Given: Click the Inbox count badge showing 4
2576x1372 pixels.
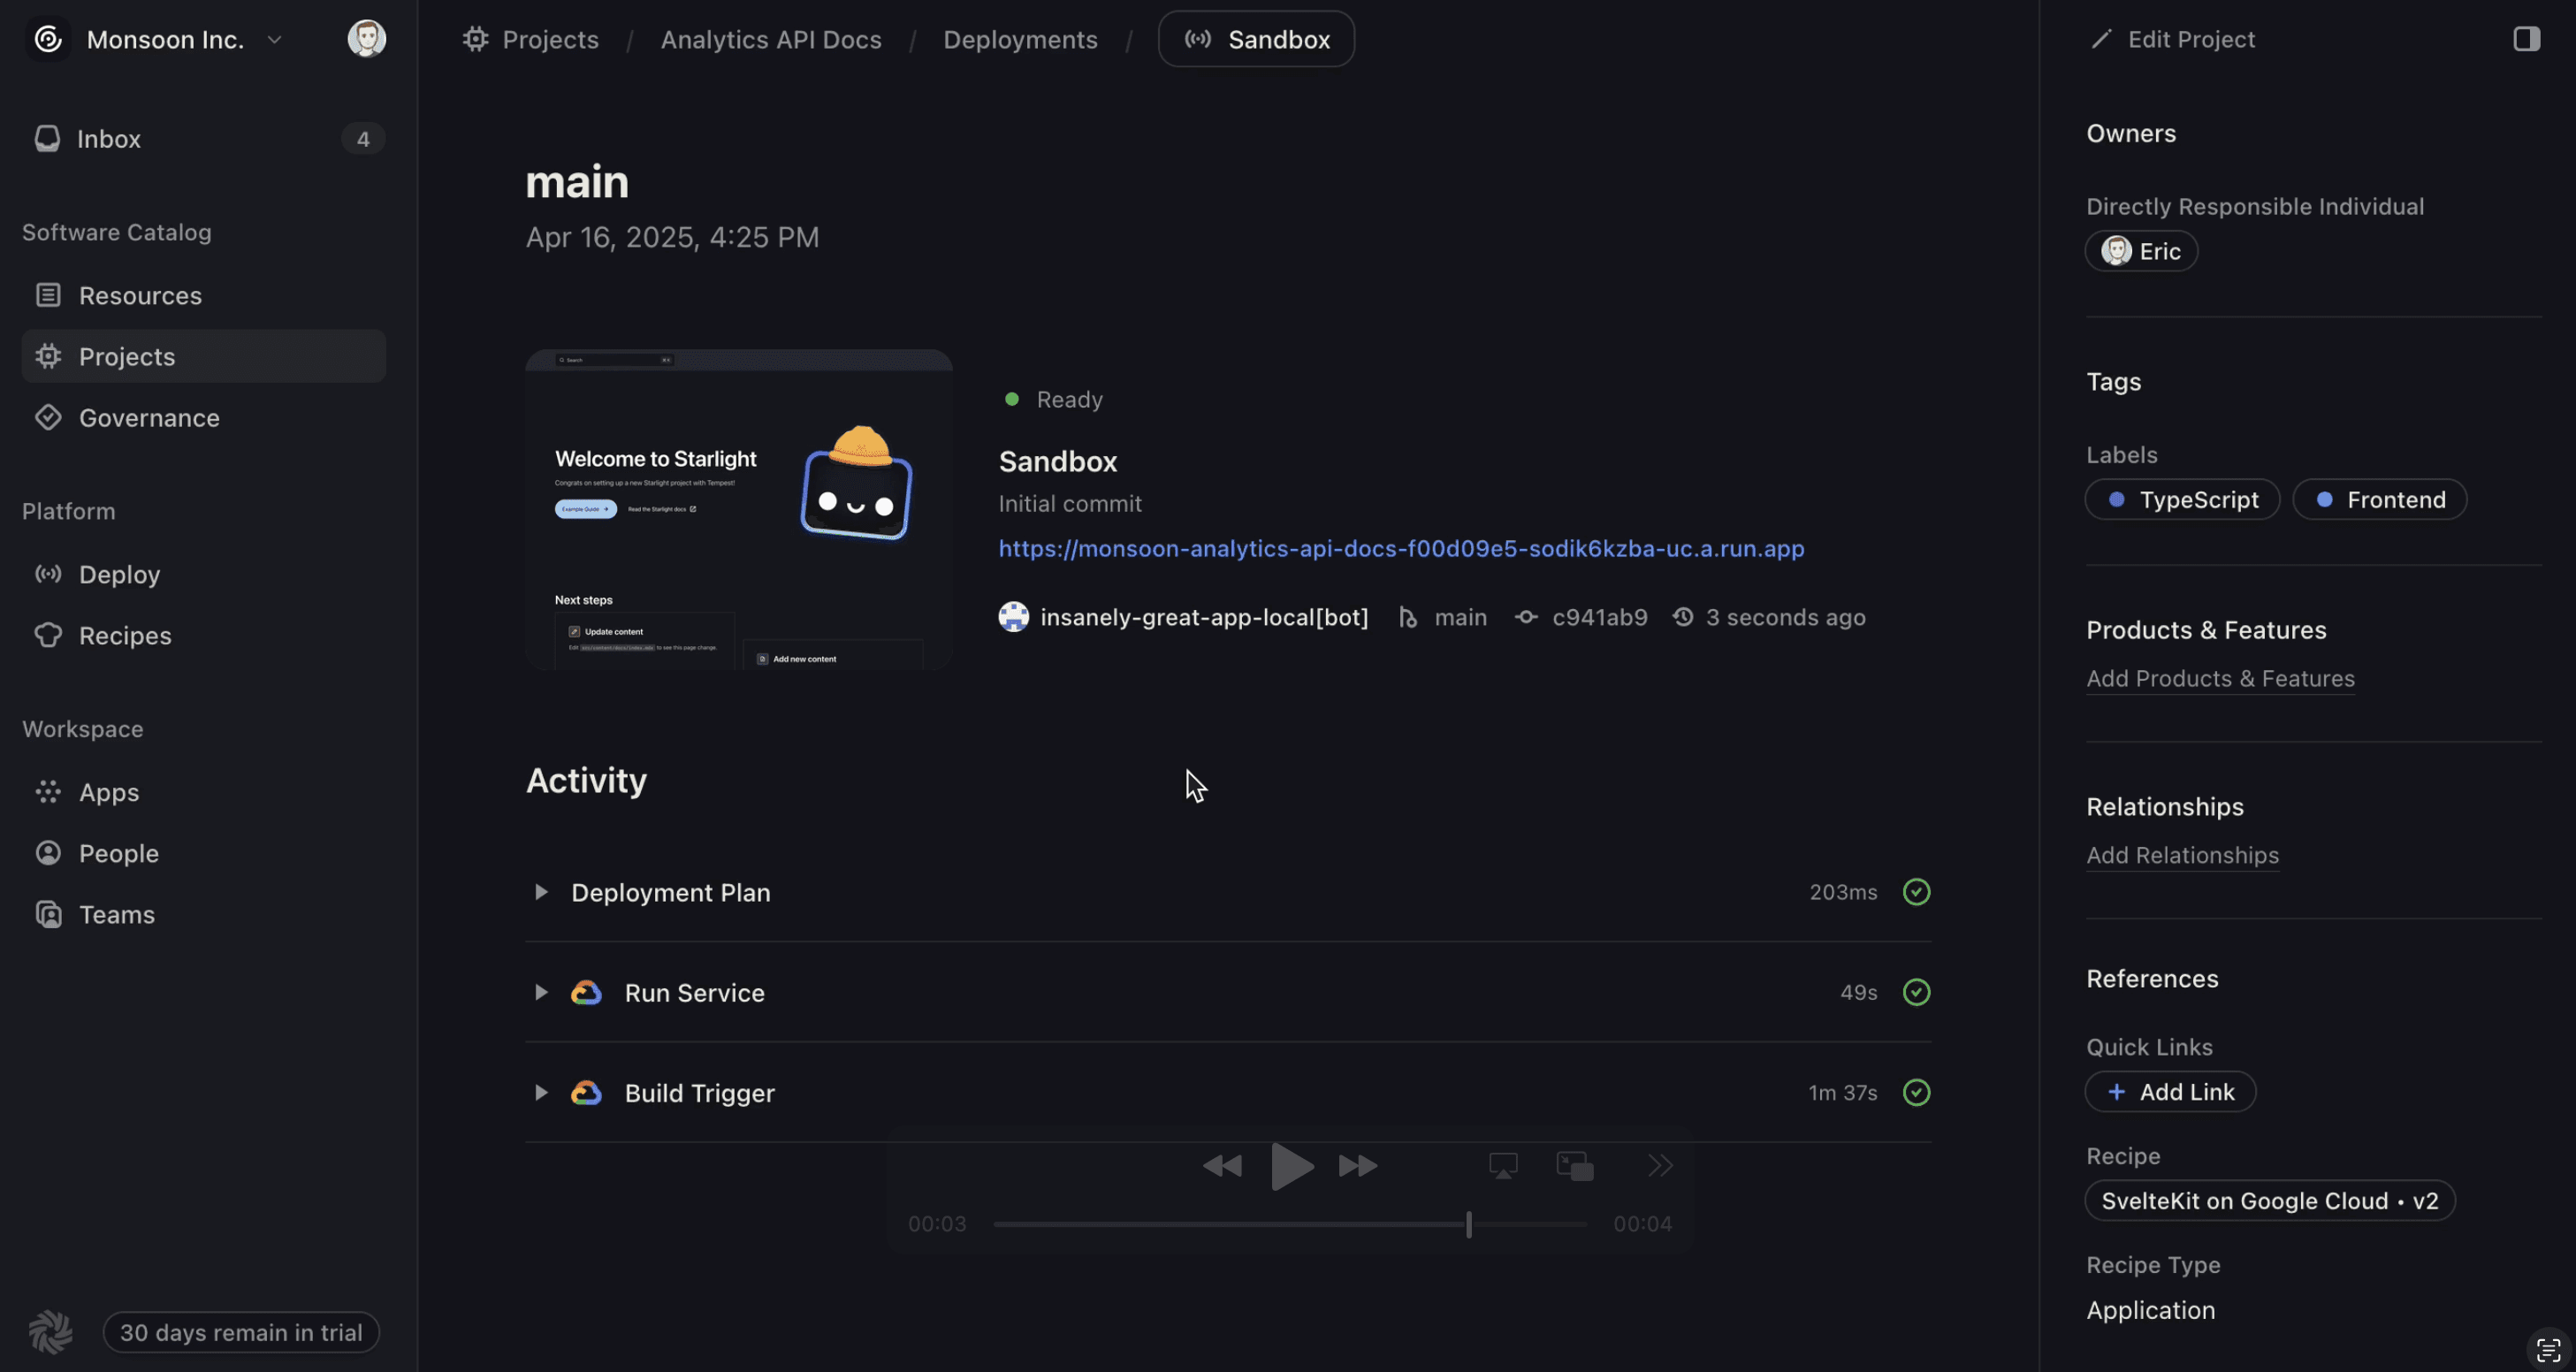Looking at the screenshot, I should point(363,138).
